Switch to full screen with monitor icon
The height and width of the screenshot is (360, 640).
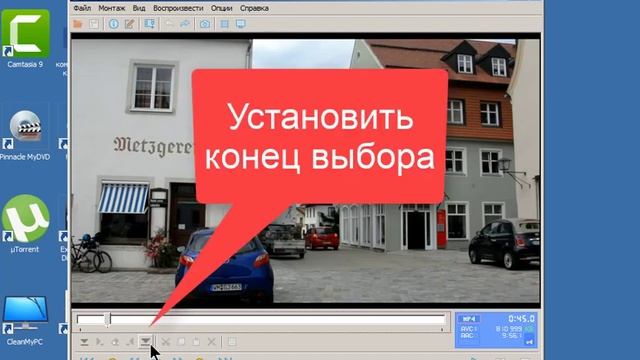[x=241, y=24]
